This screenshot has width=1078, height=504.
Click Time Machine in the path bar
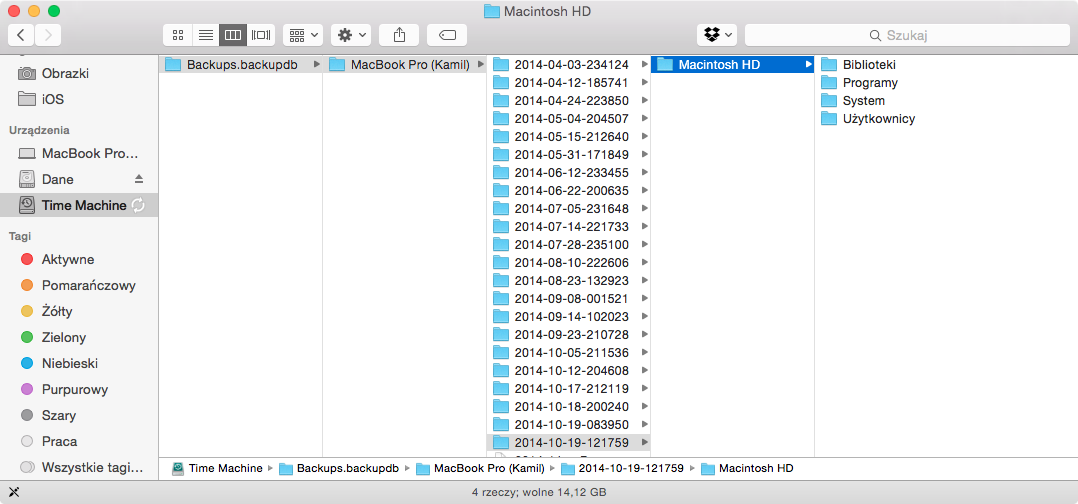tap(217, 468)
